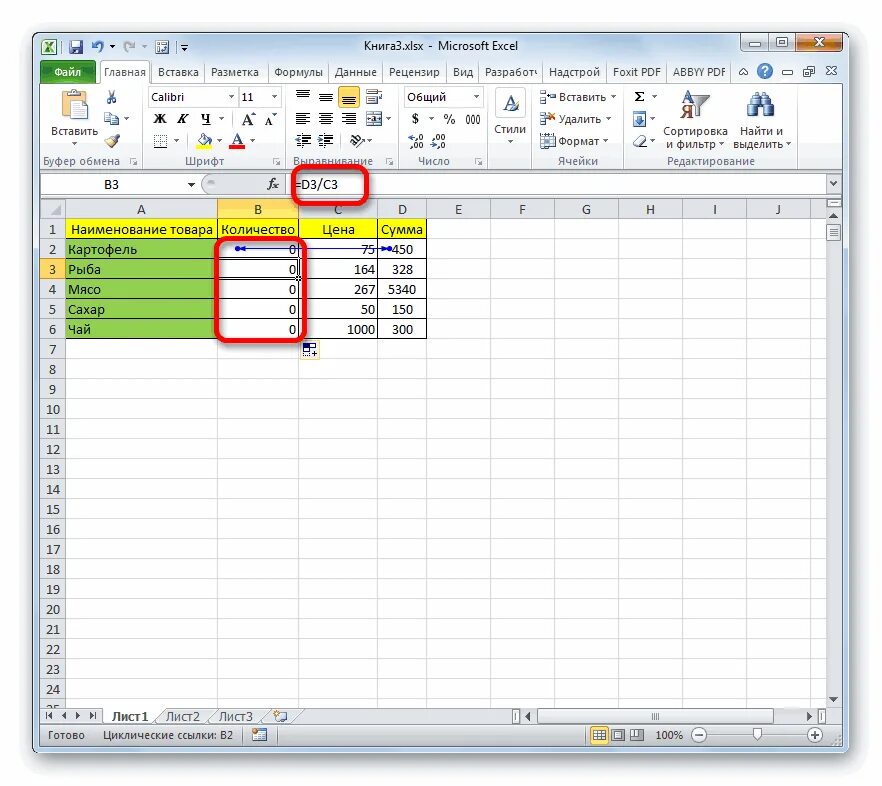Decrease indent icon
Viewport: 882px width, 786px height.
tap(303, 141)
